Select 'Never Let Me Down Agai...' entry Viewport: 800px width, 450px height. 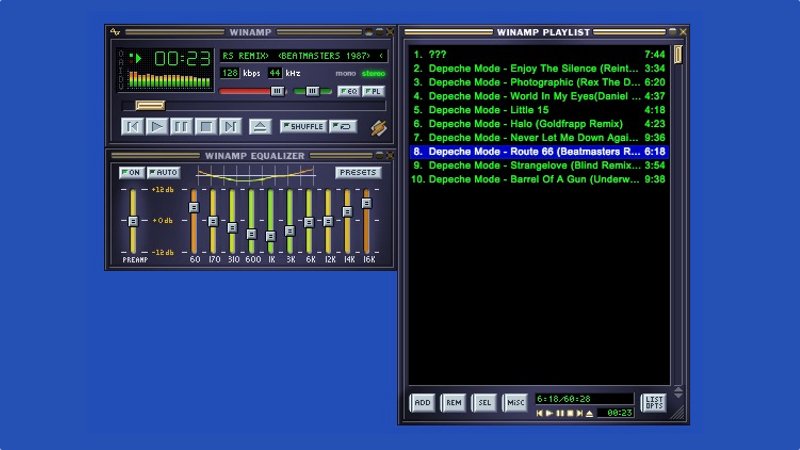539,138
